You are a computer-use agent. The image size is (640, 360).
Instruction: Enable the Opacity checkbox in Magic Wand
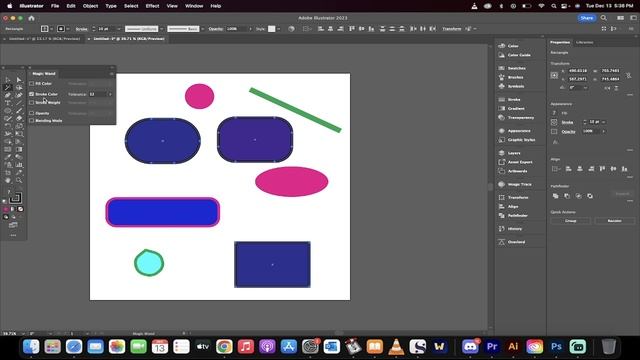point(31,113)
